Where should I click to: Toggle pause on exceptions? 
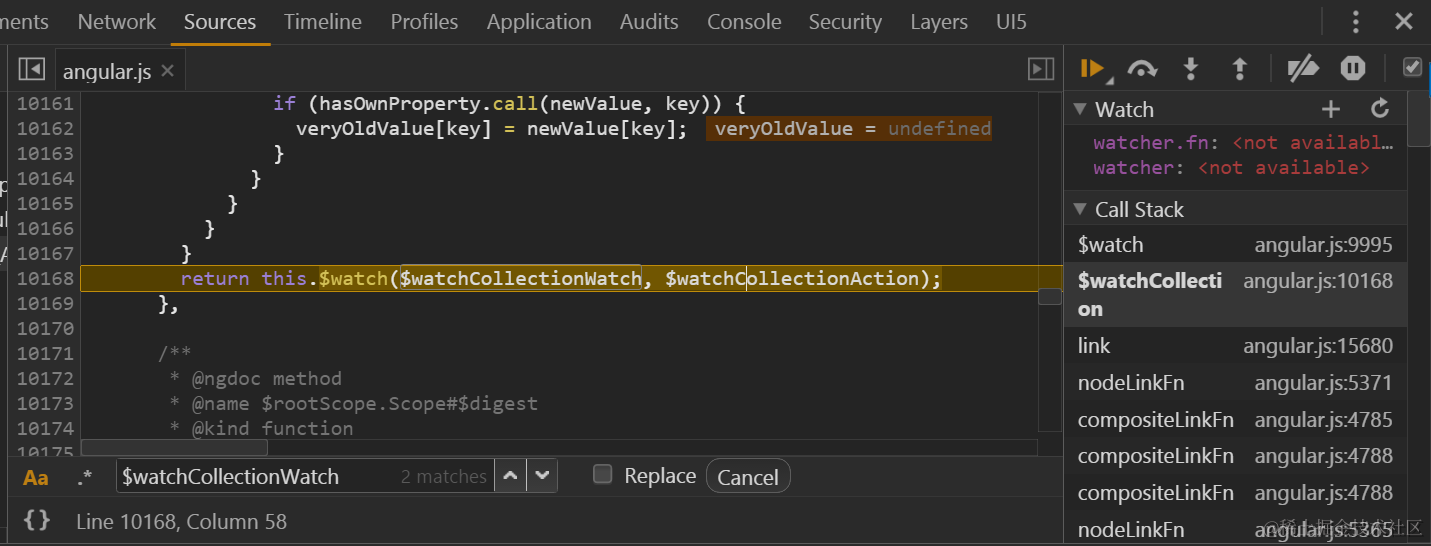point(1353,68)
